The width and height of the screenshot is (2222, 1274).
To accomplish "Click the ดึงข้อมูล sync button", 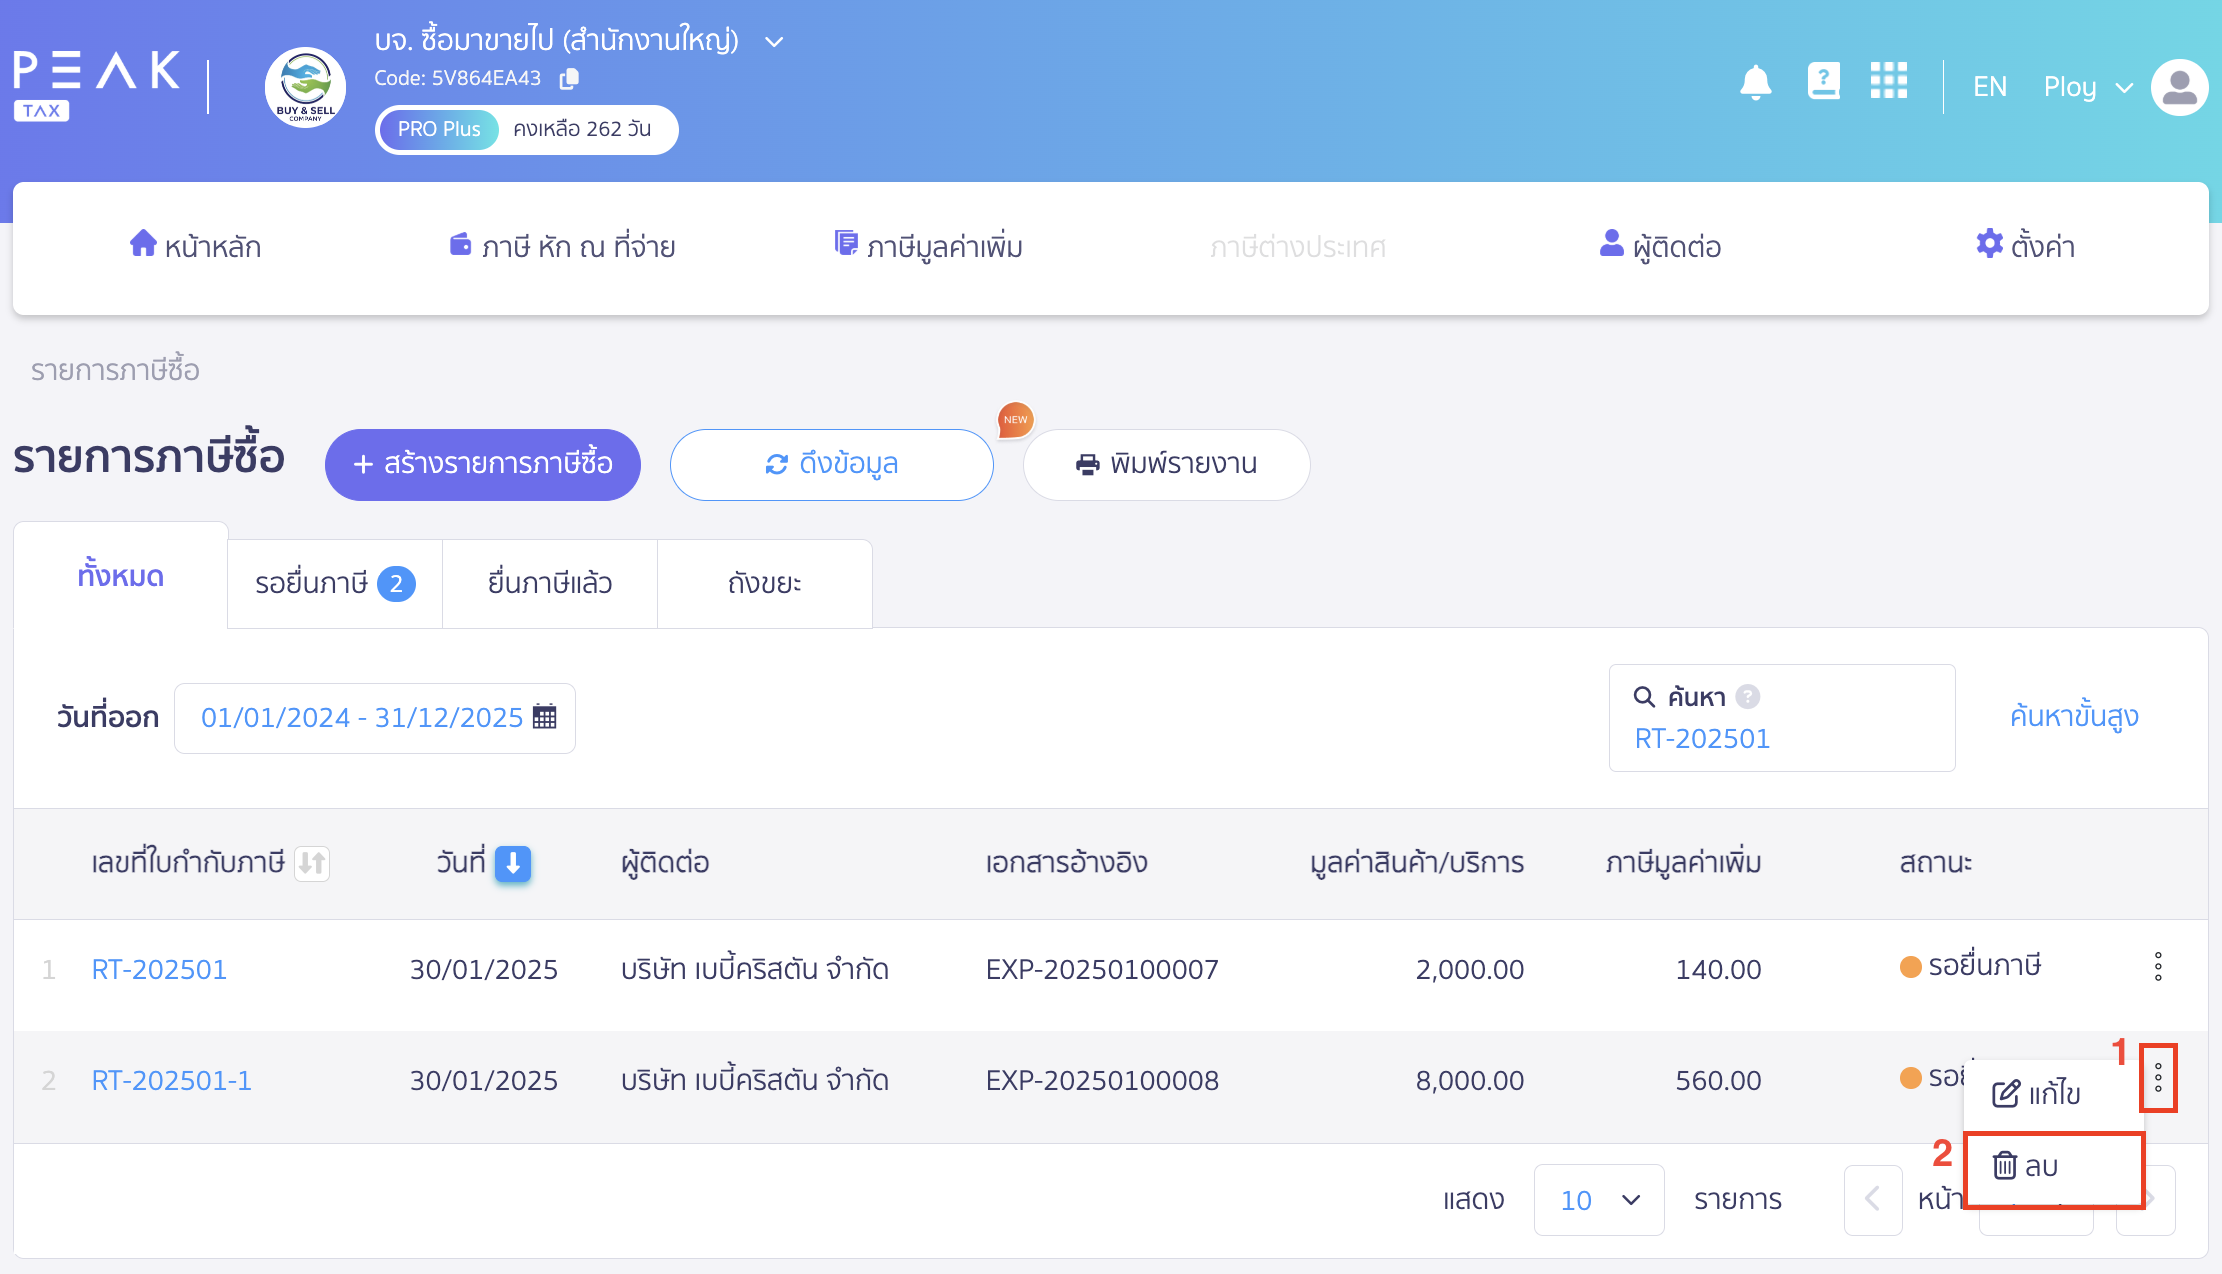I will (831, 464).
